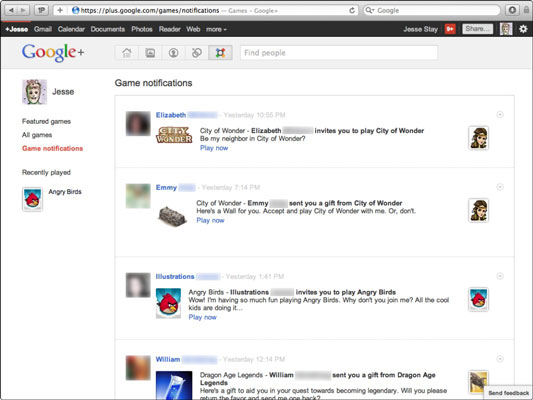The height and width of the screenshot is (400, 533).
Task: Open Documents from the top bar
Action: pos(108,29)
